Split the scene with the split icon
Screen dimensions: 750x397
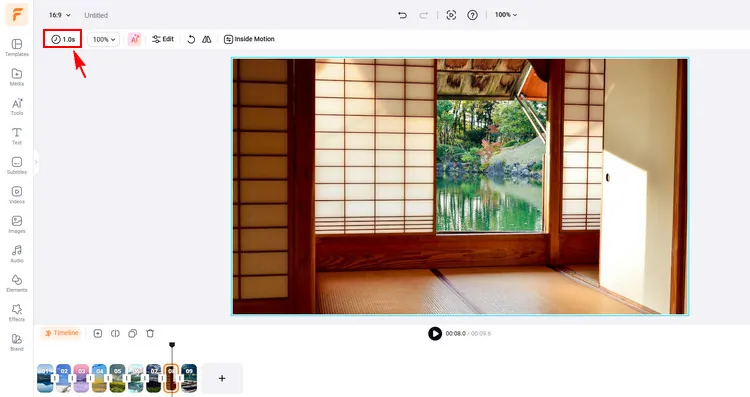coord(115,333)
